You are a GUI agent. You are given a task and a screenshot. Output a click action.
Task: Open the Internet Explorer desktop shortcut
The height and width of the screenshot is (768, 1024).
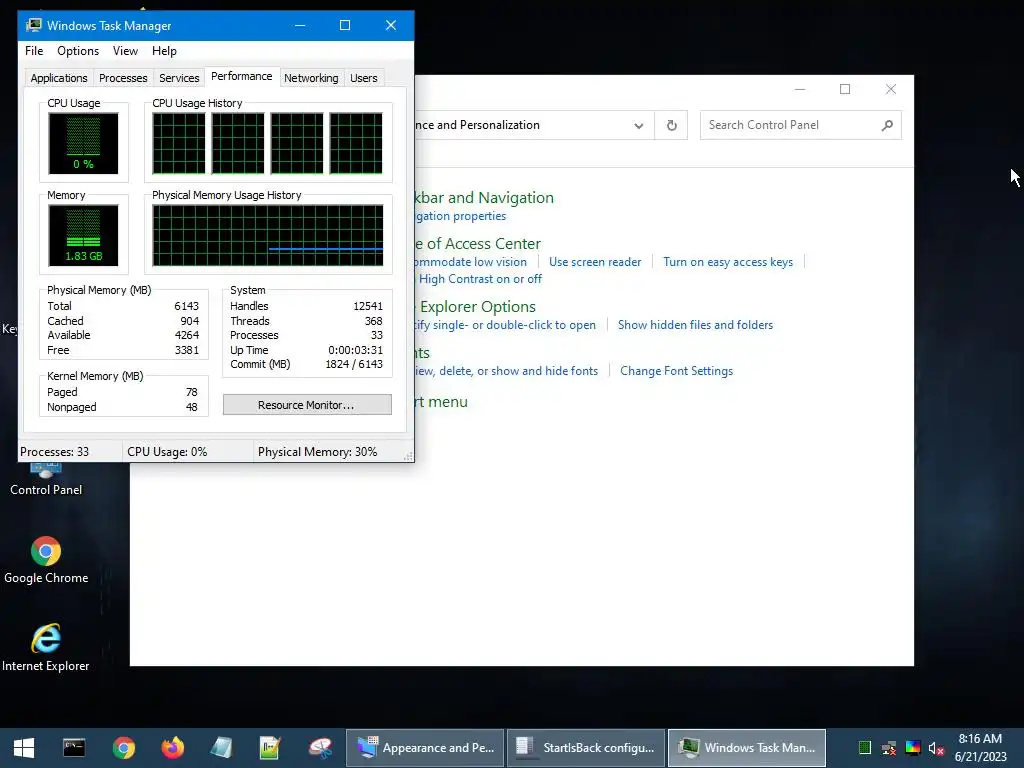click(x=46, y=648)
